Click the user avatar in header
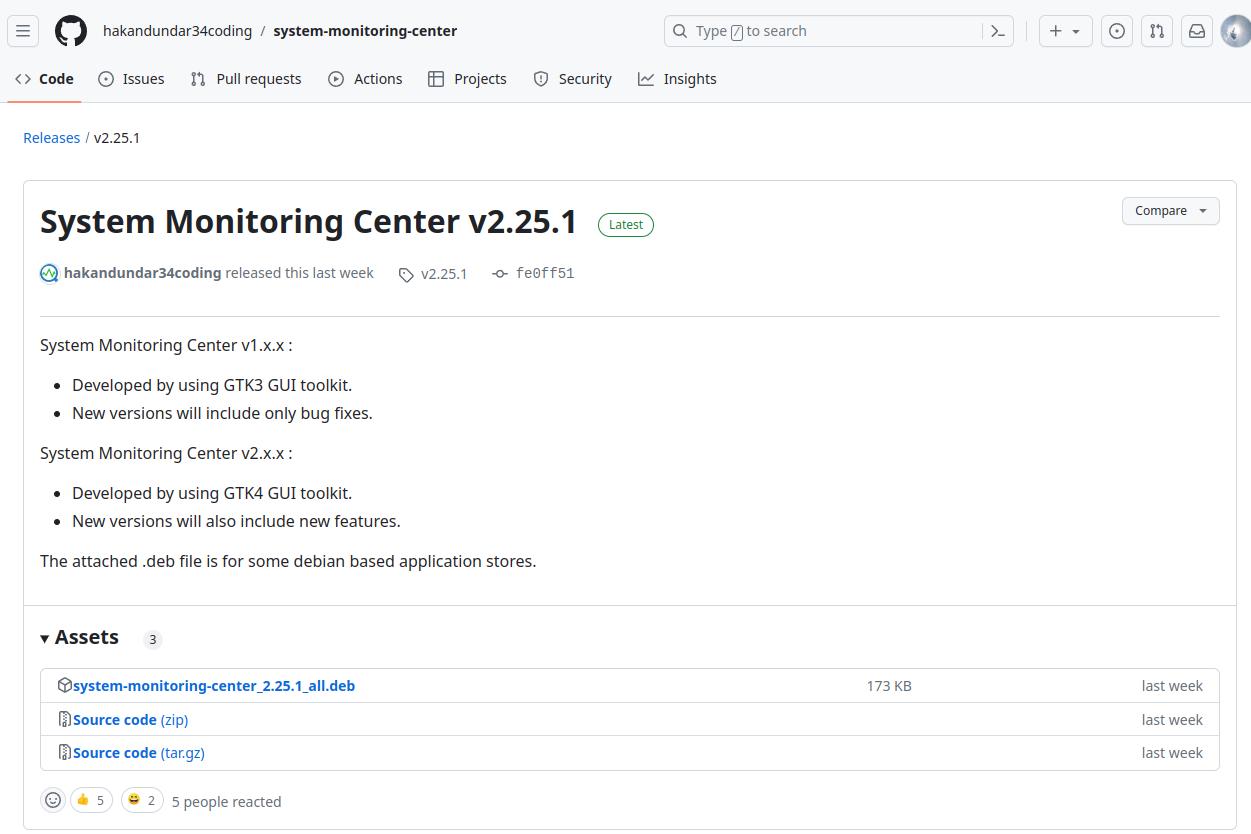 [1236, 31]
